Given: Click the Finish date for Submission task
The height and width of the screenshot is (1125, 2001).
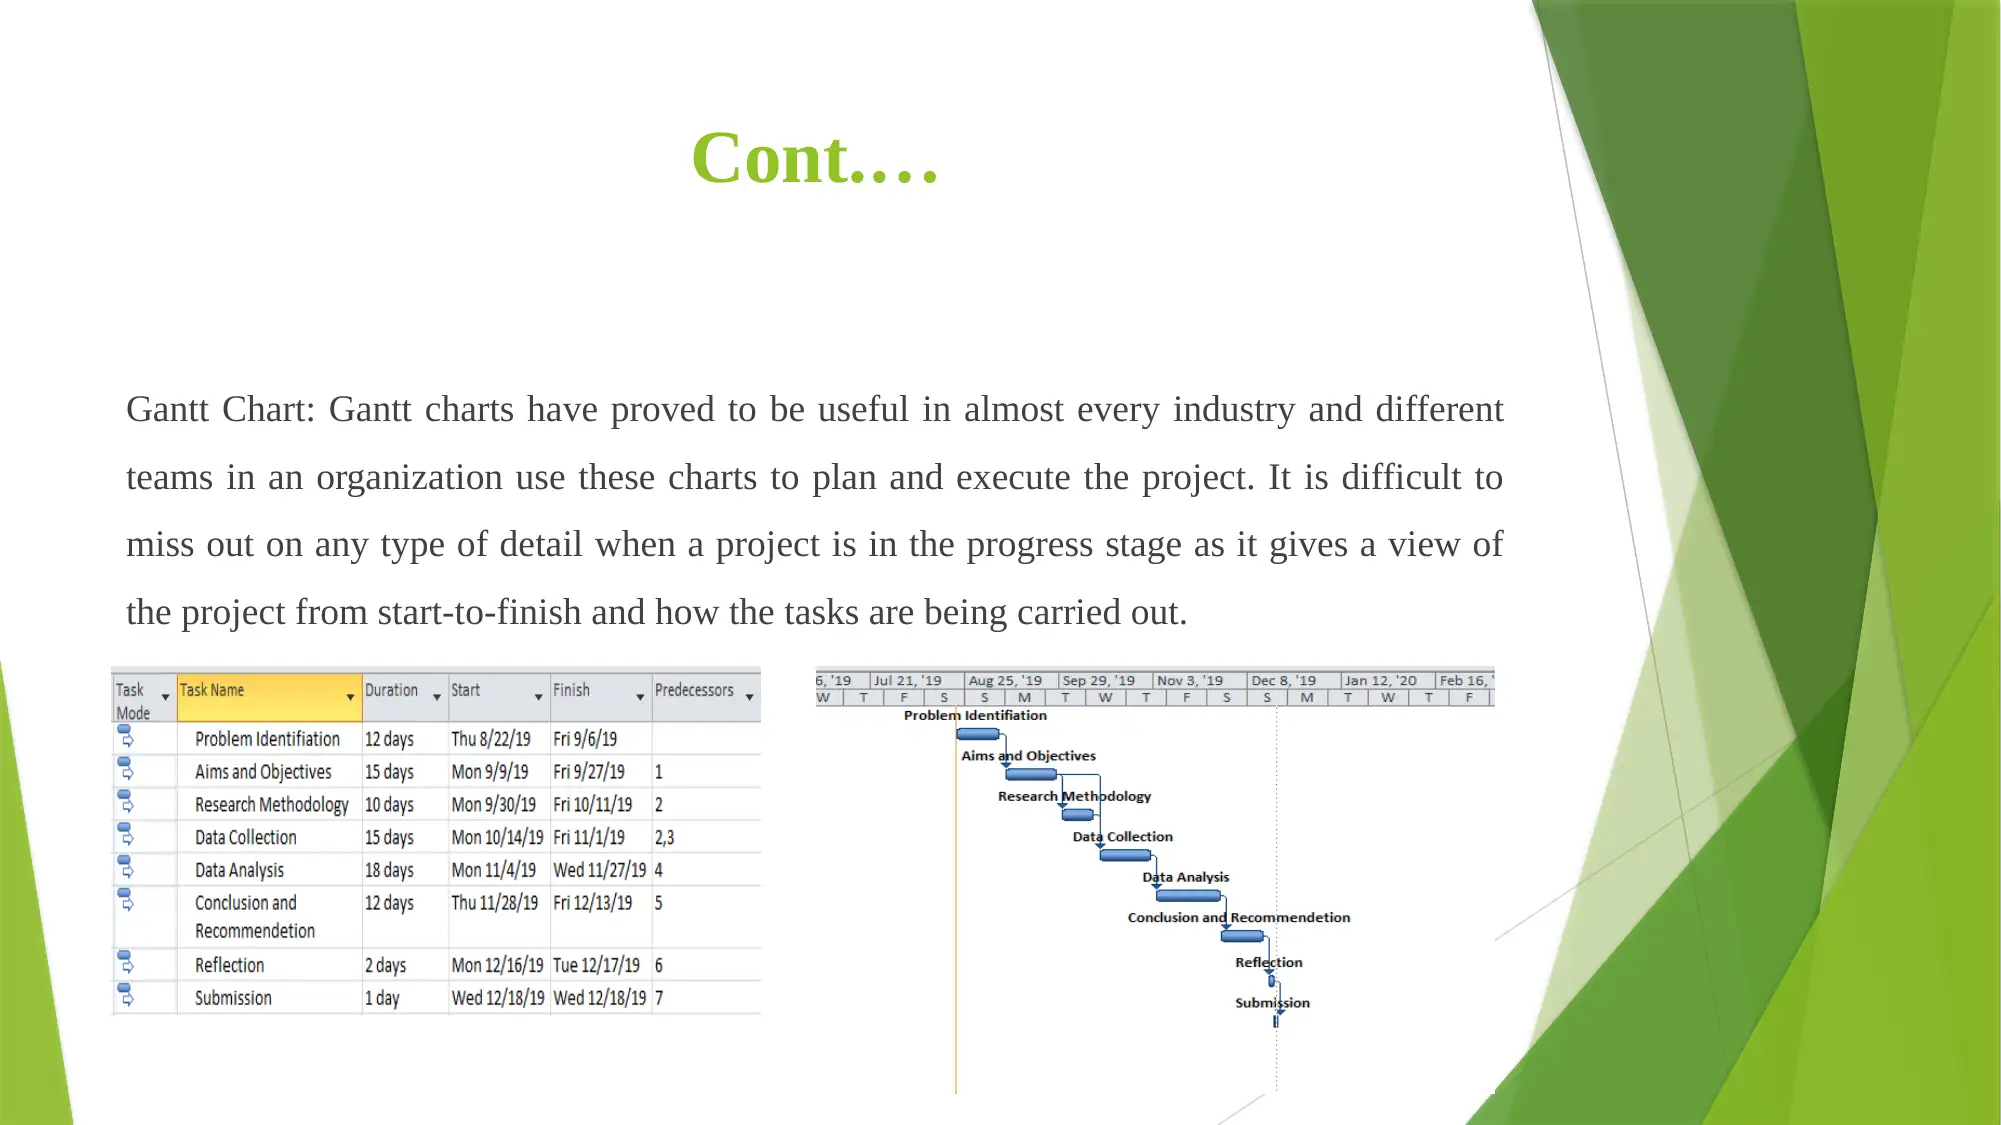Looking at the screenshot, I should pyautogui.click(x=598, y=997).
